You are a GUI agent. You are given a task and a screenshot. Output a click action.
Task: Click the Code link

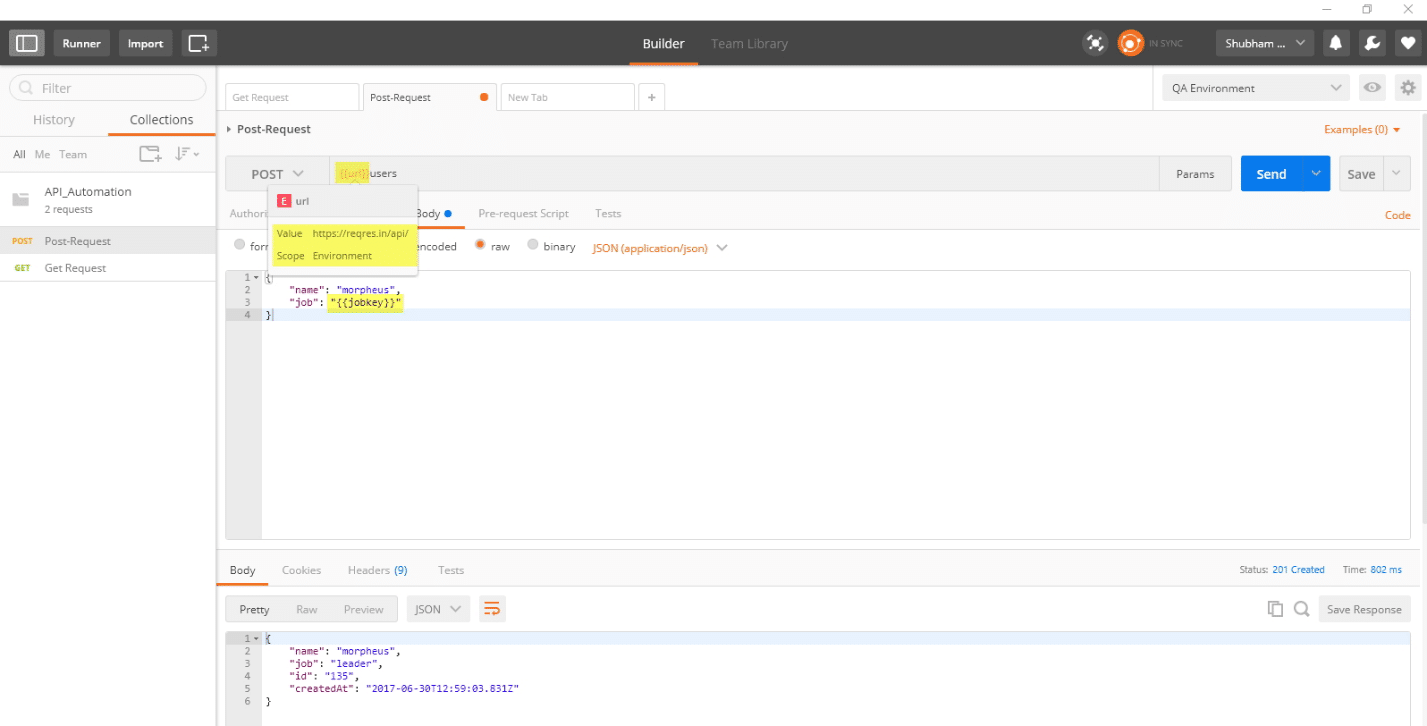coord(1397,215)
